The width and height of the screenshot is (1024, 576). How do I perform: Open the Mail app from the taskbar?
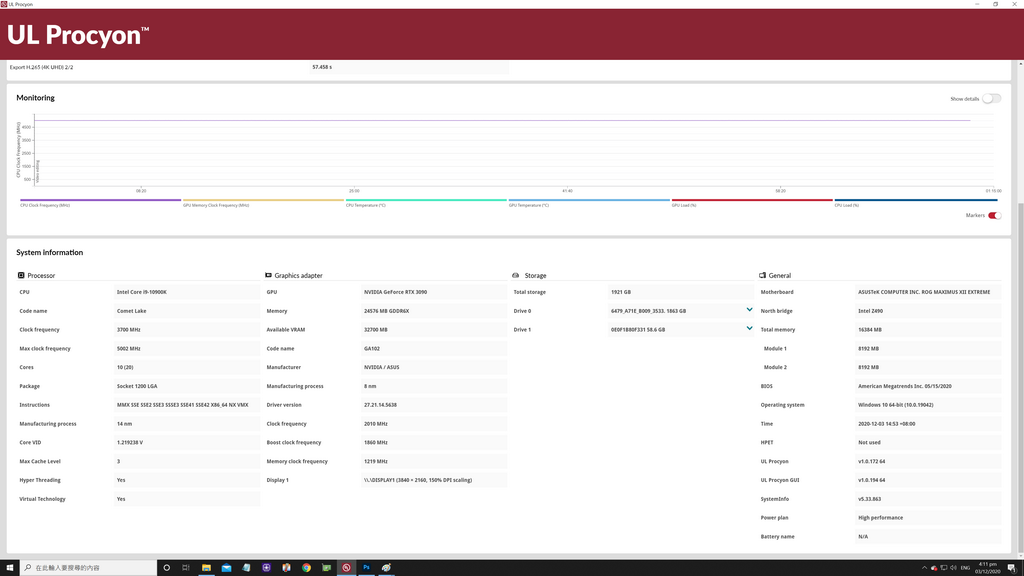[226, 568]
